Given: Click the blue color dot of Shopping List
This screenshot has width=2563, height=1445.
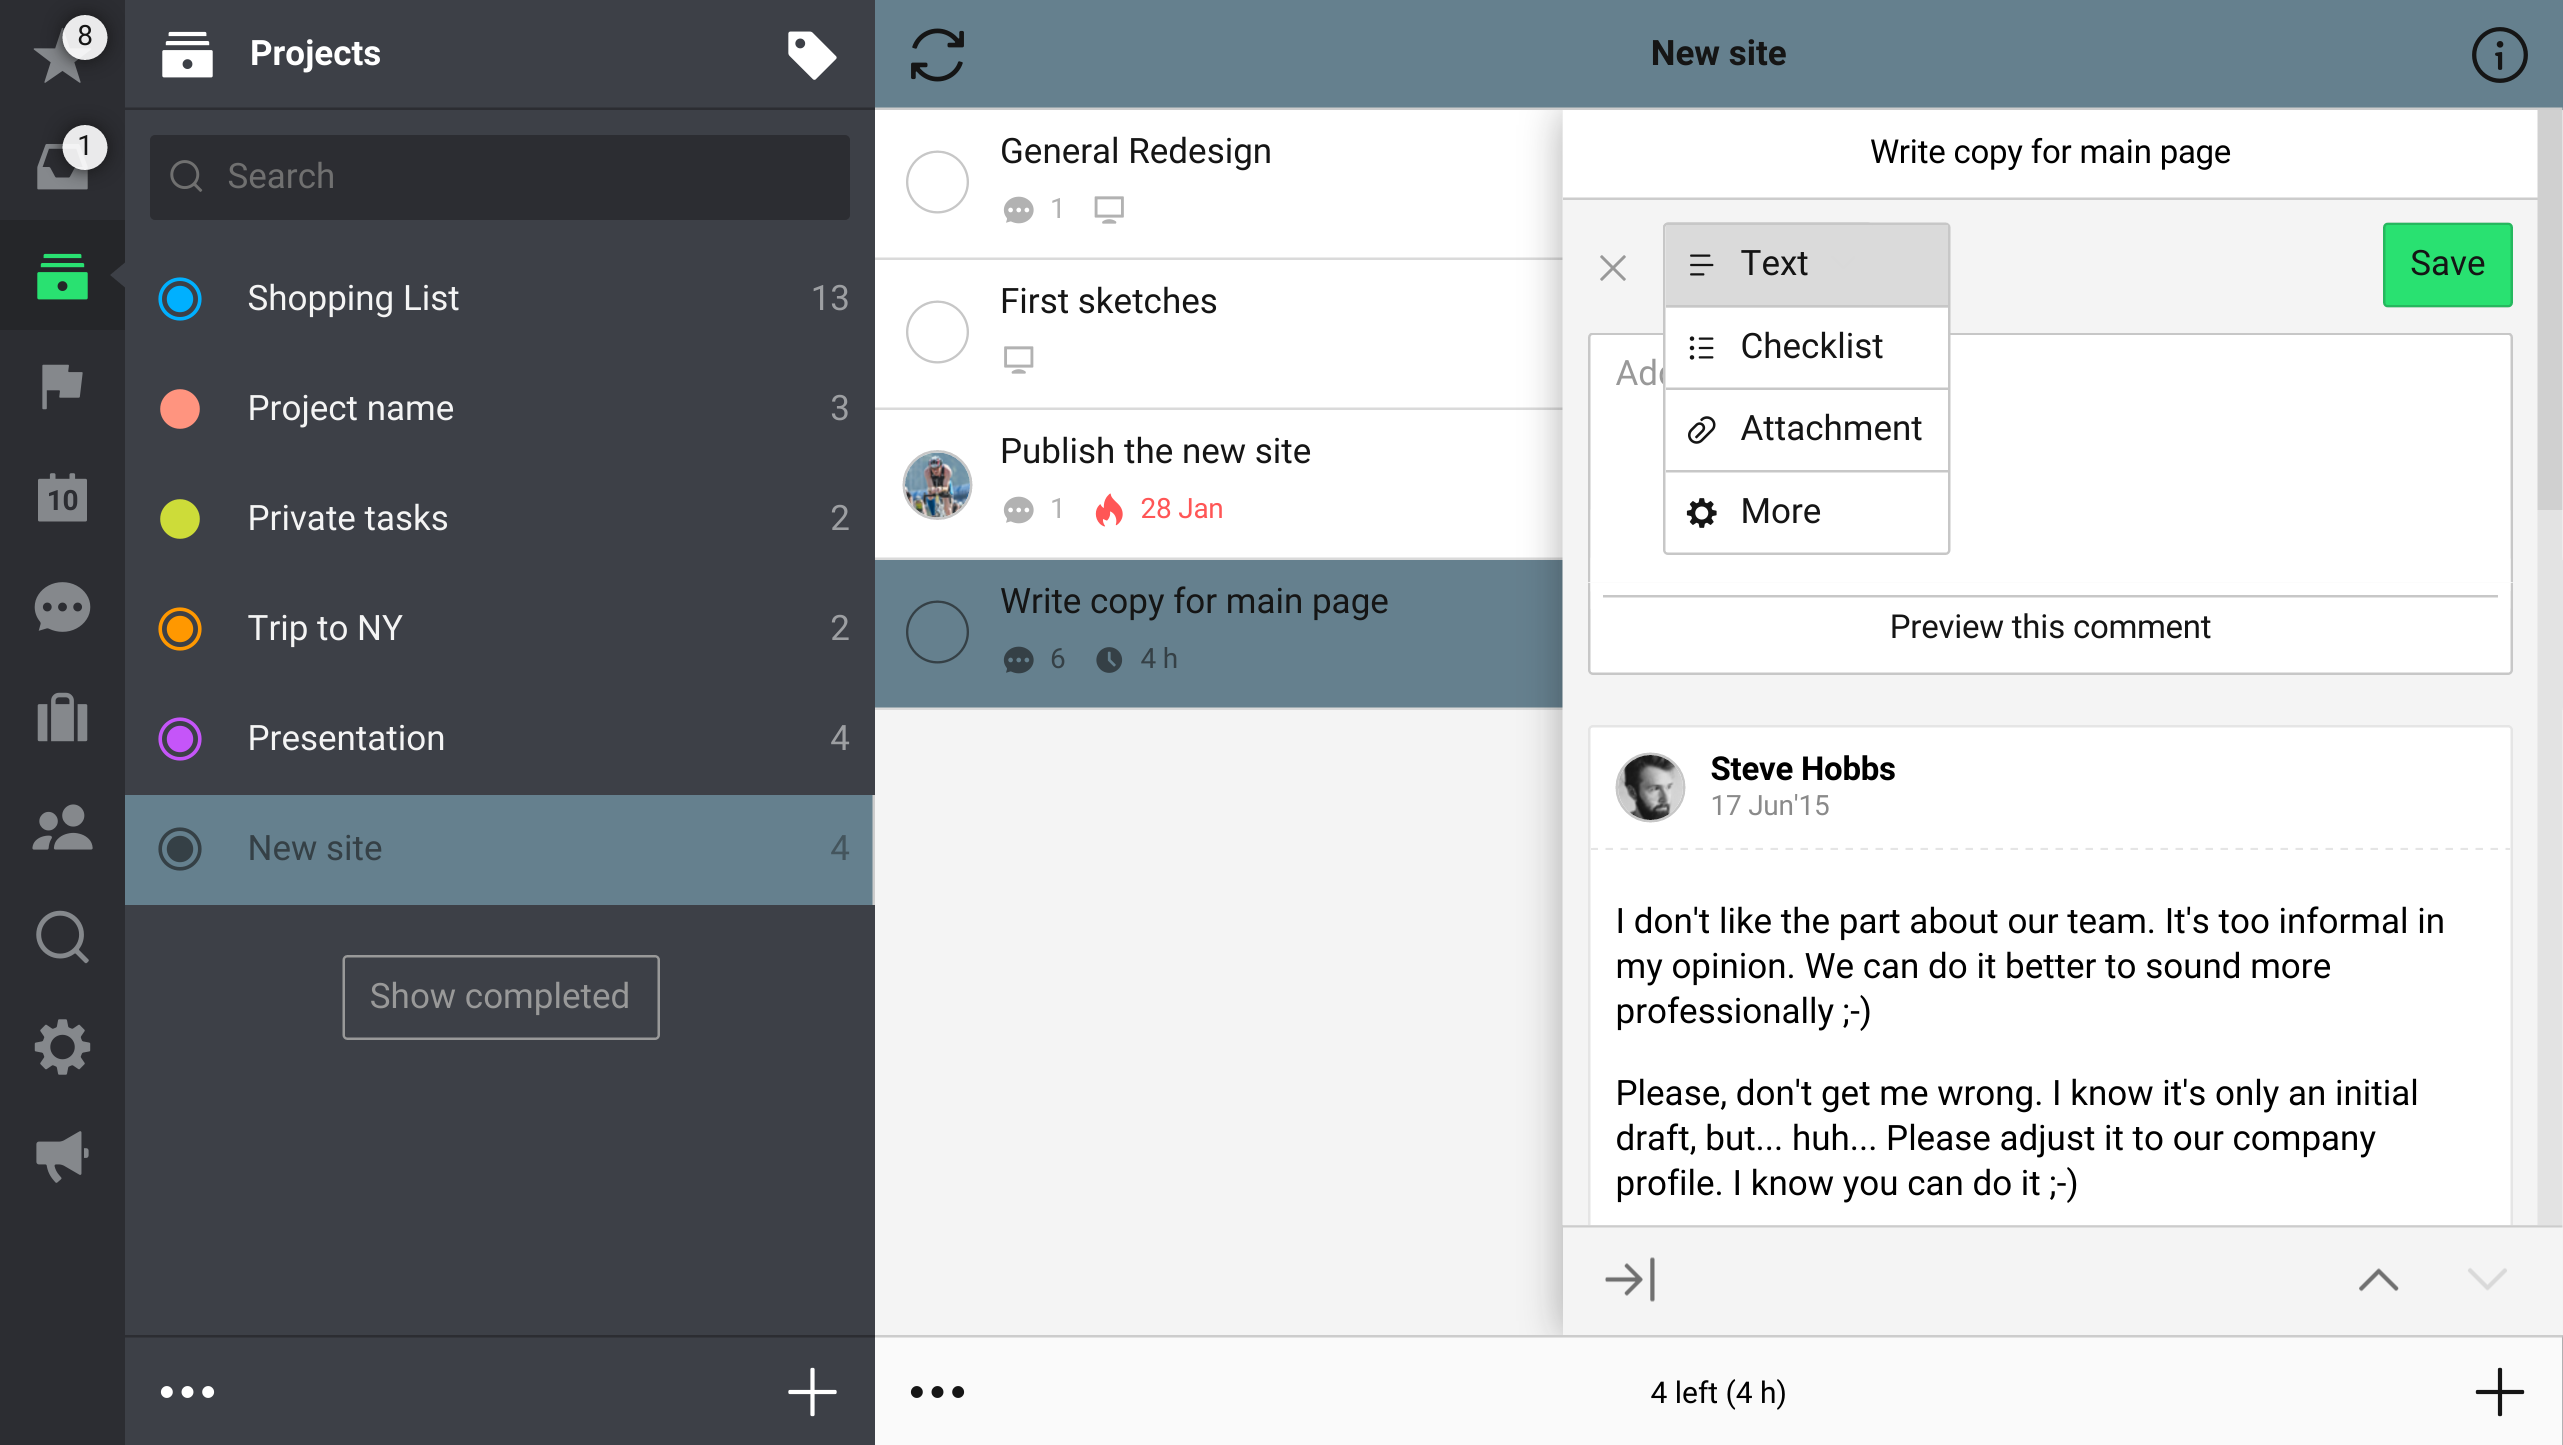Looking at the screenshot, I should (x=180, y=298).
